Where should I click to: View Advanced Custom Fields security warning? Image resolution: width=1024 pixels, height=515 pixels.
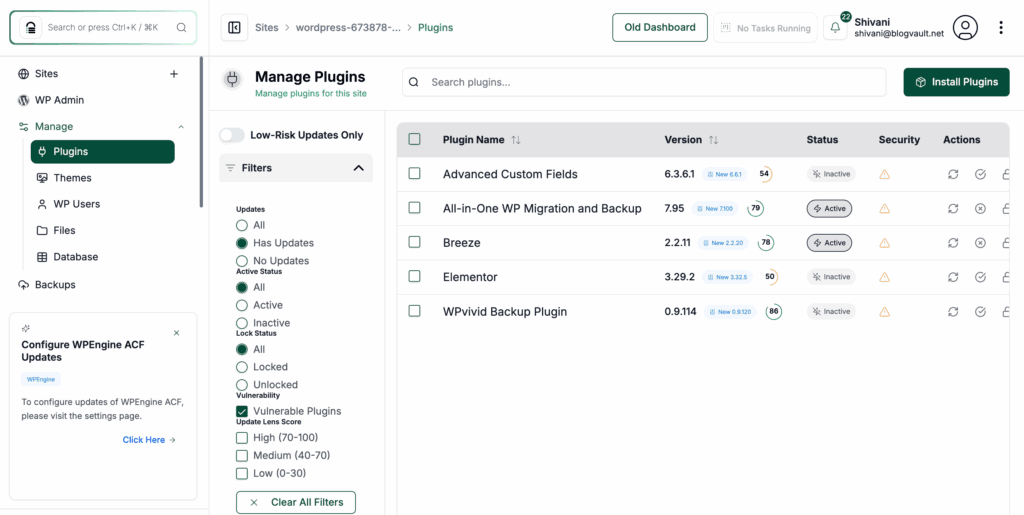tap(884, 174)
